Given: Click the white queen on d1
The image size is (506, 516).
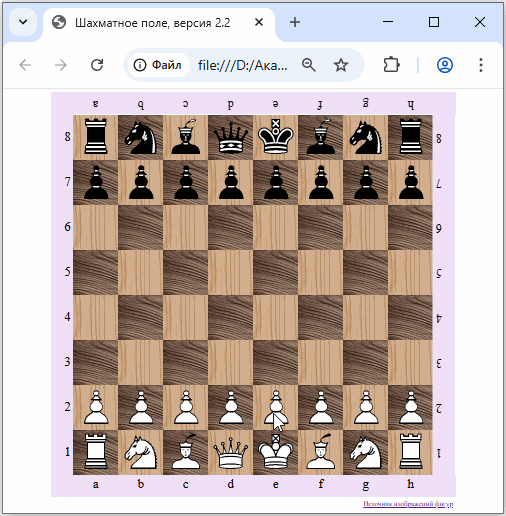Looking at the screenshot, I should 231,453.
